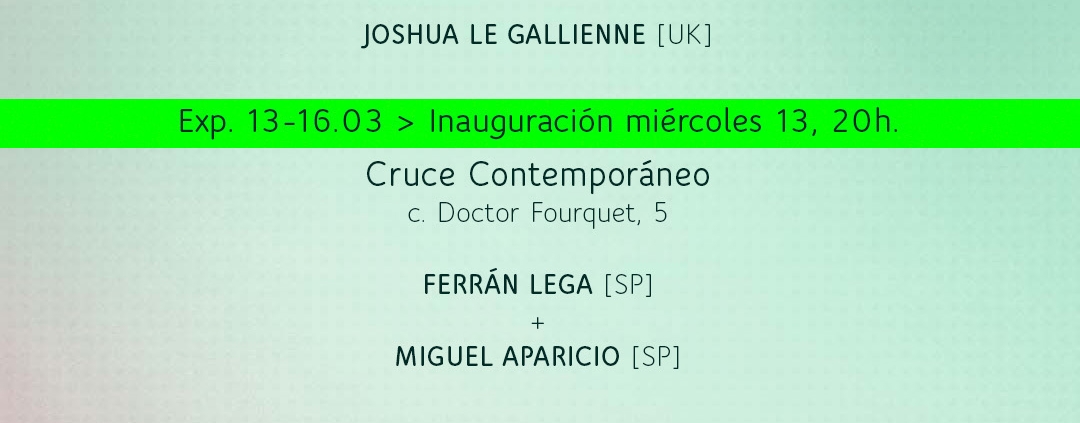1080x423 pixels.
Task: Select the surname APARICIO
Action: (561, 358)
